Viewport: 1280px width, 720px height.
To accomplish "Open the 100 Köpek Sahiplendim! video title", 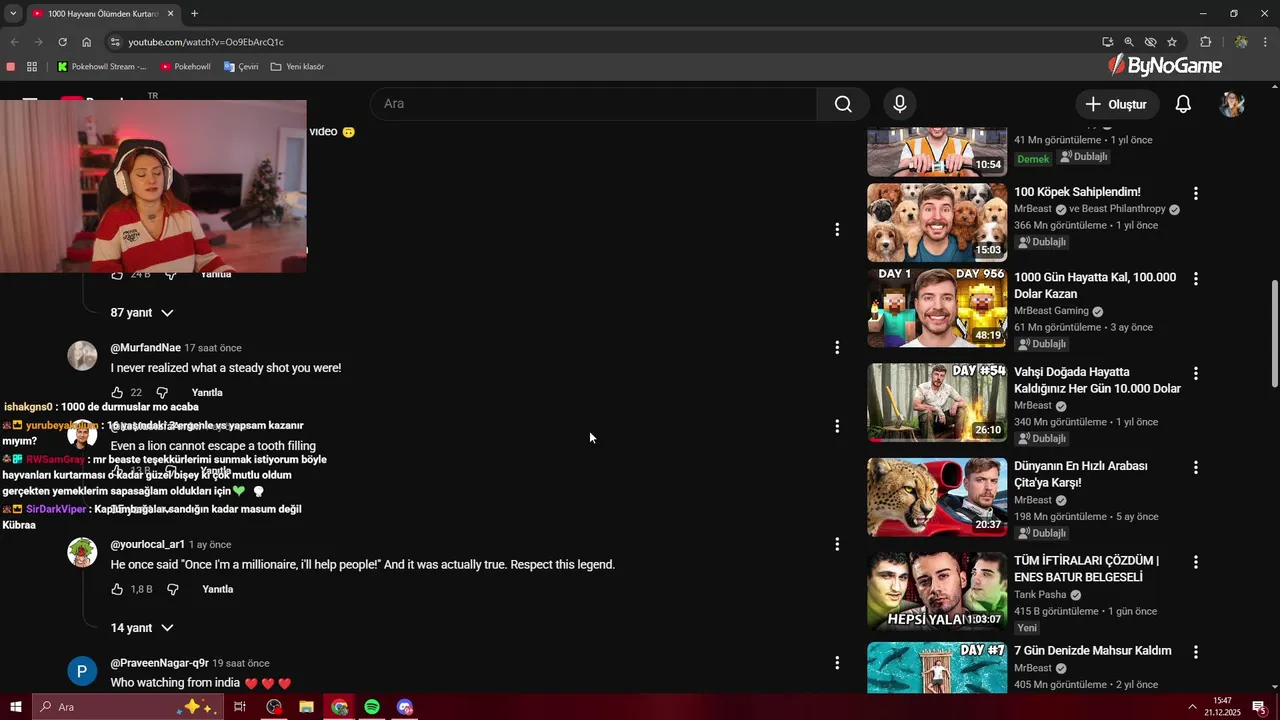I will [x=1077, y=192].
